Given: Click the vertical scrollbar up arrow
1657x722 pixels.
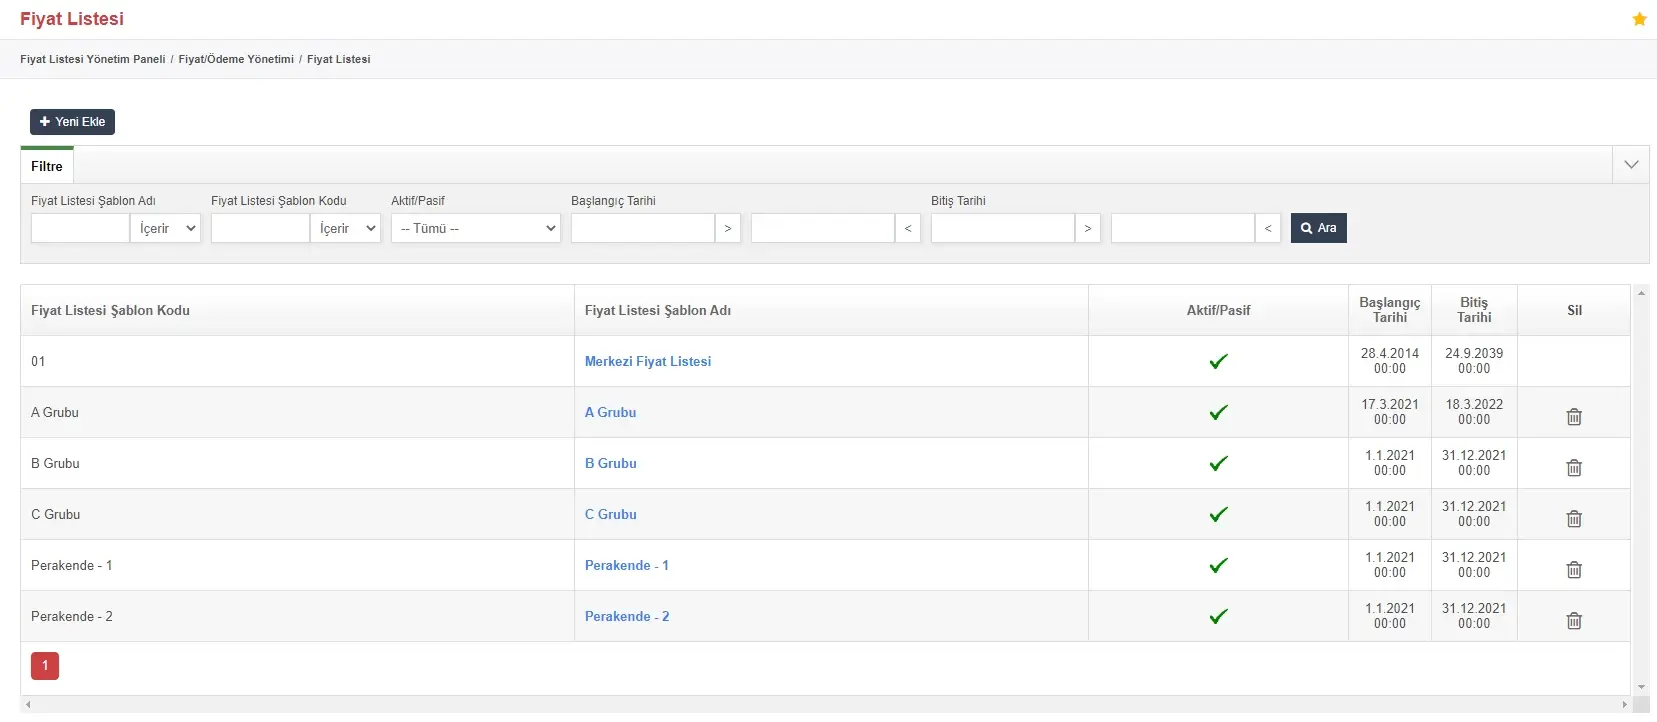Looking at the screenshot, I should pyautogui.click(x=1641, y=293).
